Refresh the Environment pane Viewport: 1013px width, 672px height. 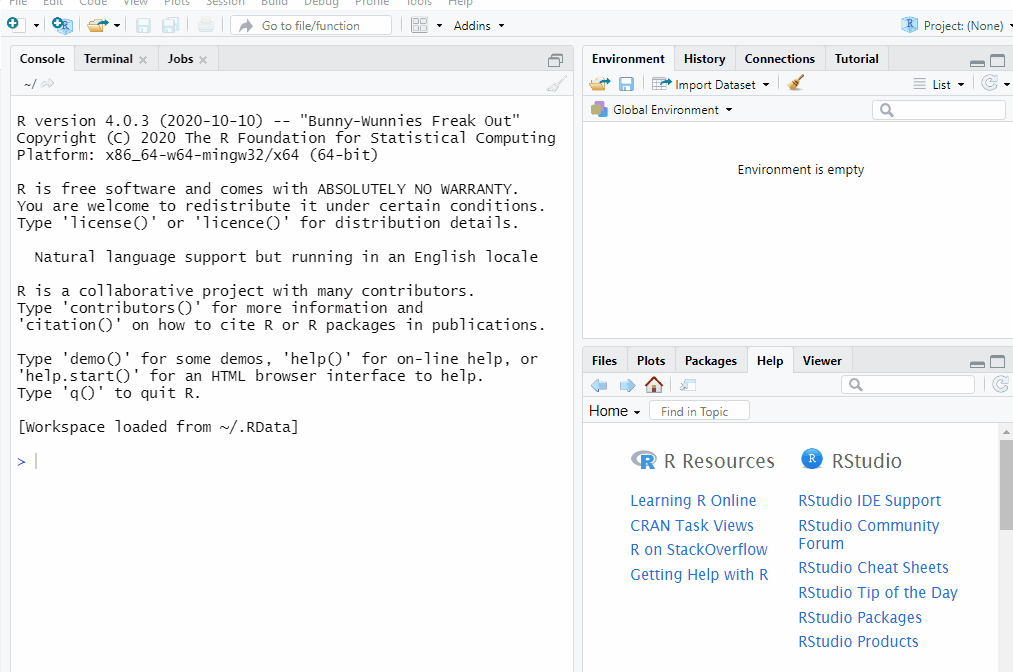(989, 83)
